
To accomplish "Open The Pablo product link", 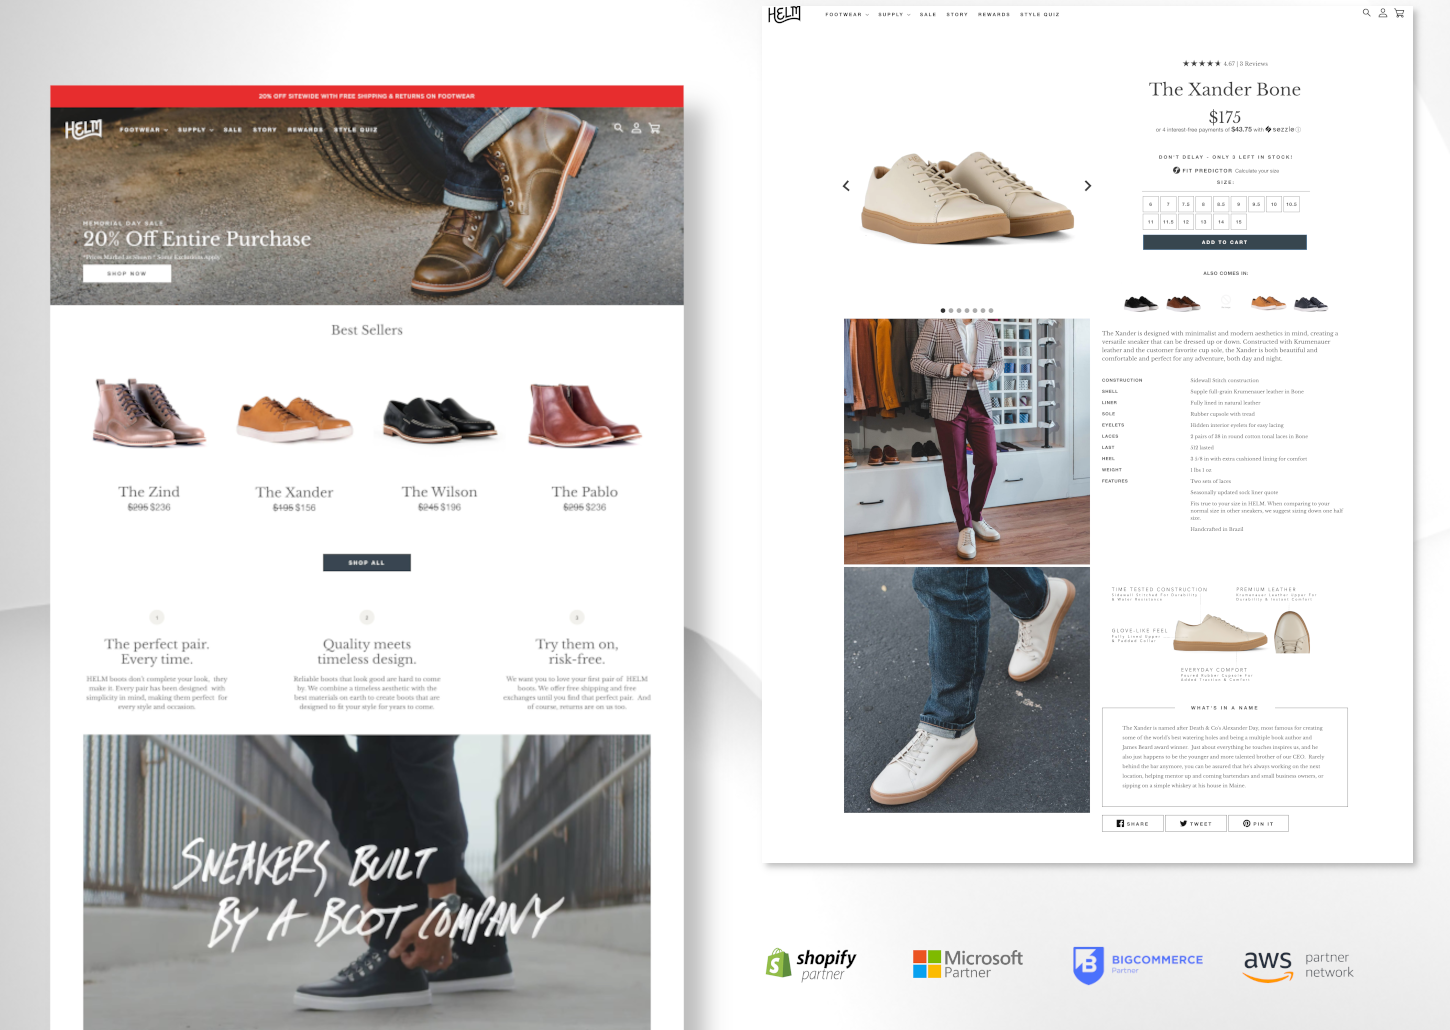I will (x=585, y=492).
